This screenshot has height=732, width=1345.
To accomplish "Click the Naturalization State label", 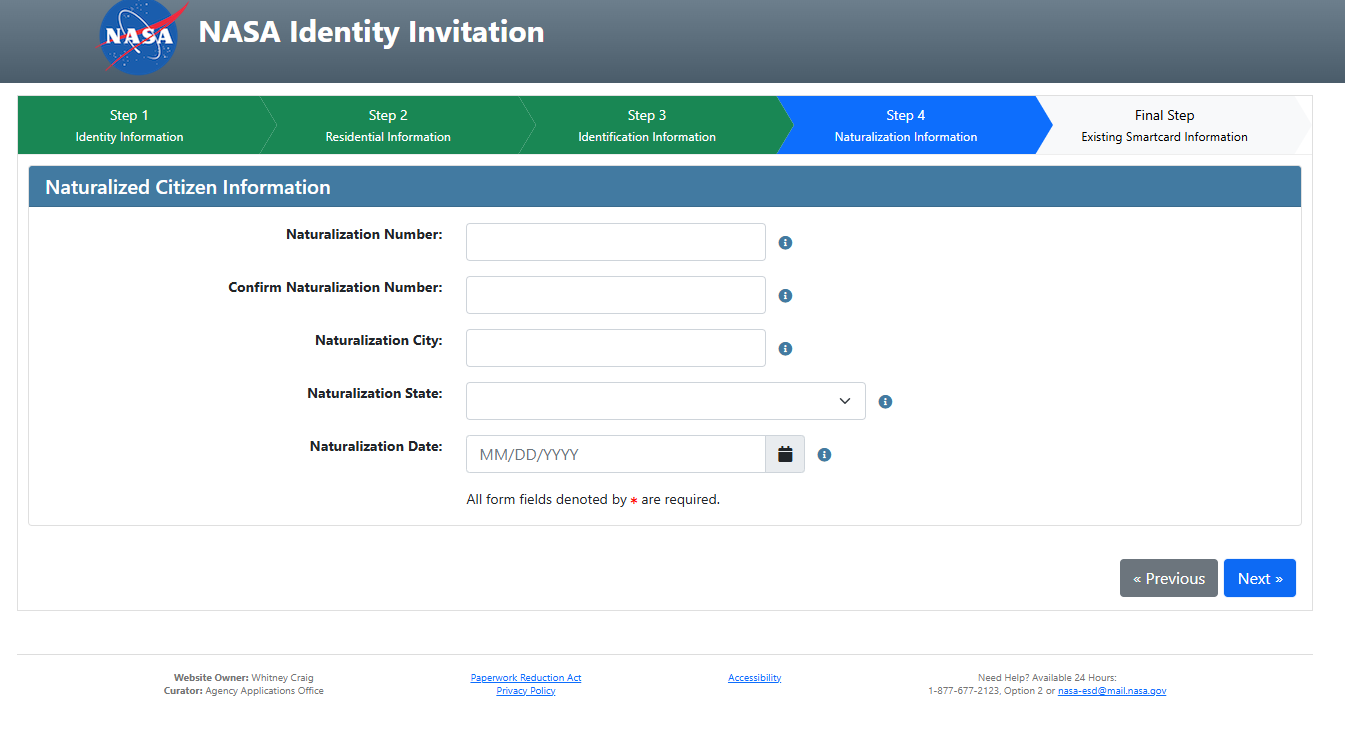I will click(x=375, y=394).
